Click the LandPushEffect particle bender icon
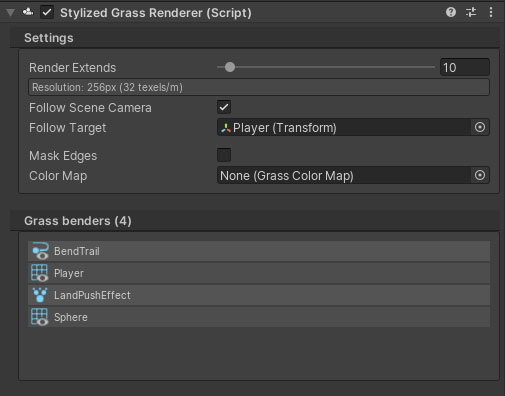The width and height of the screenshot is (505, 396). click(40, 295)
